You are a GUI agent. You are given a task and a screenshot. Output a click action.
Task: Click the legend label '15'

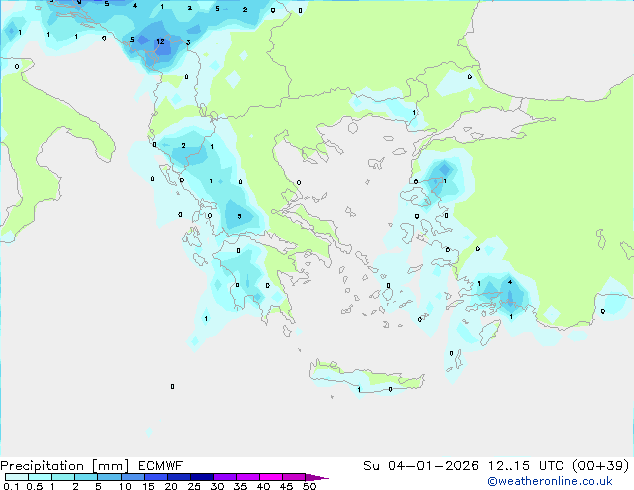click(148, 486)
